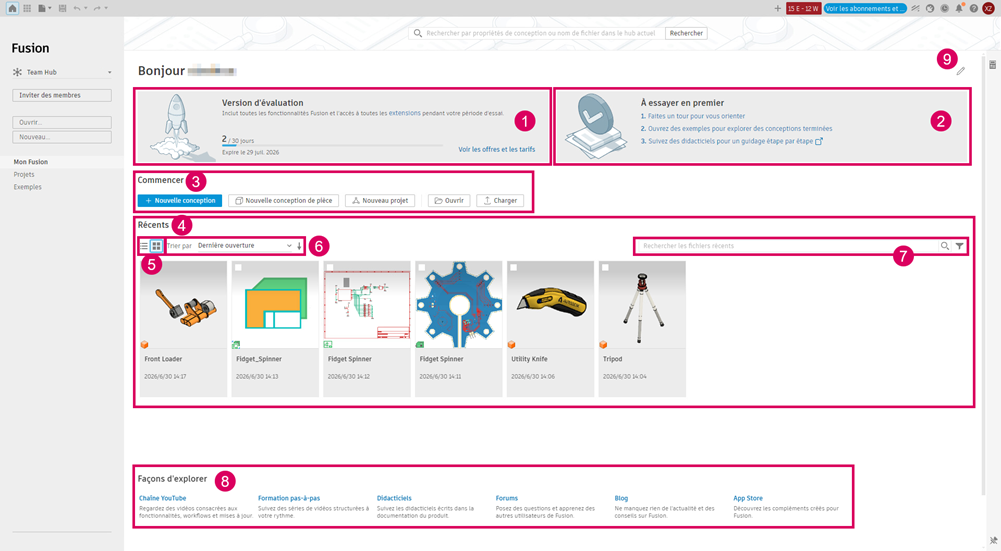Expand the File menu arrow
1001x551 pixels.
(x=50, y=8)
